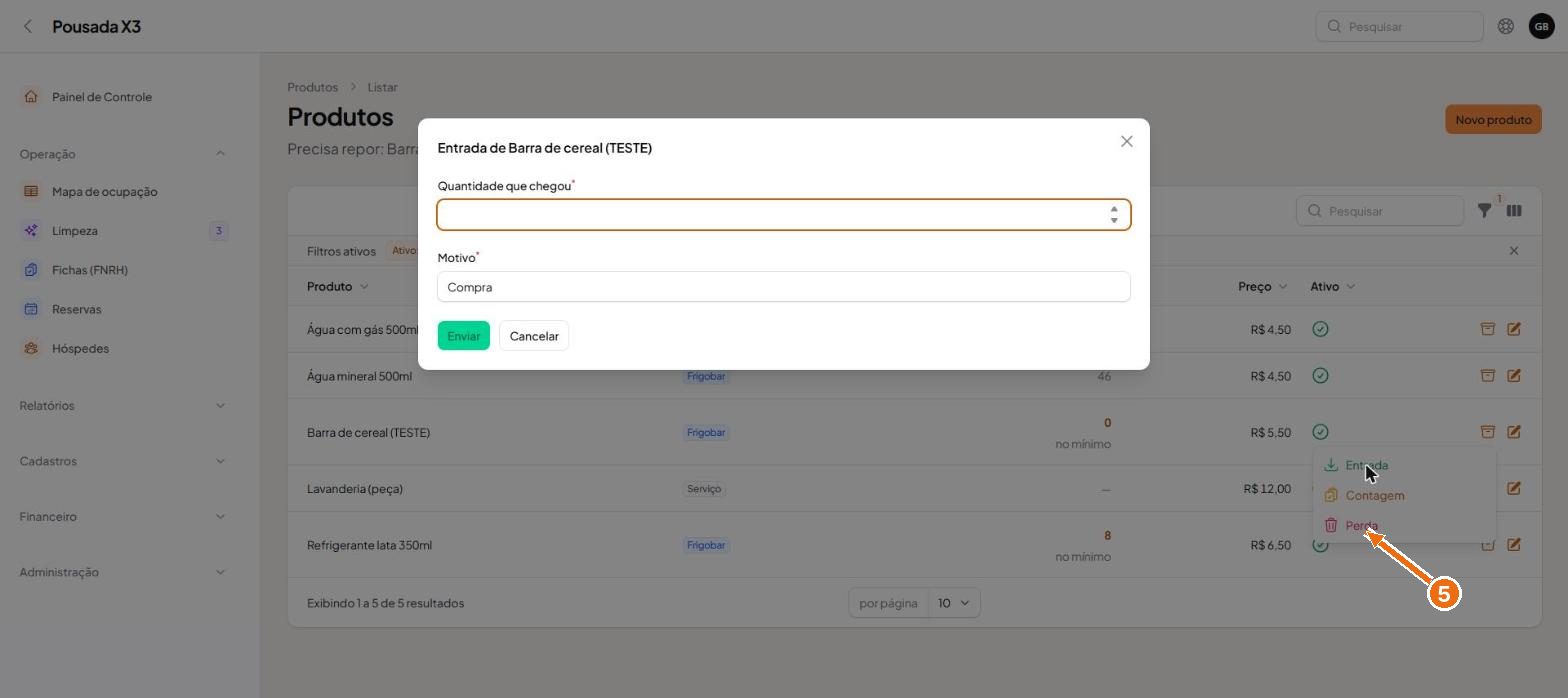Open the table filter funnel icon

1485,210
